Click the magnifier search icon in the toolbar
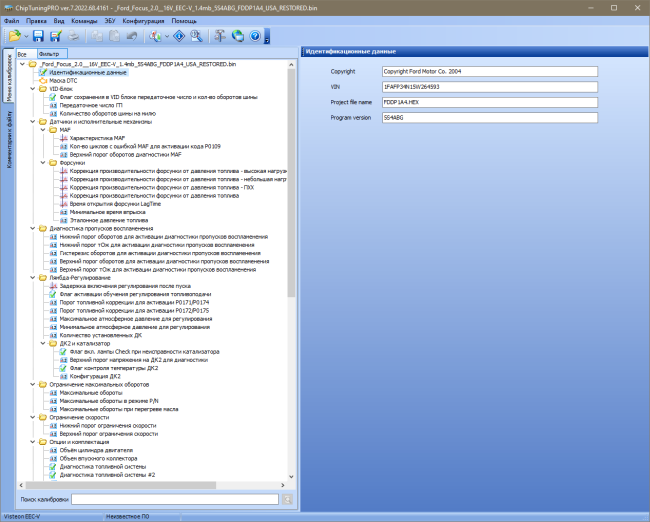This screenshot has width=650, height=522. click(196, 36)
